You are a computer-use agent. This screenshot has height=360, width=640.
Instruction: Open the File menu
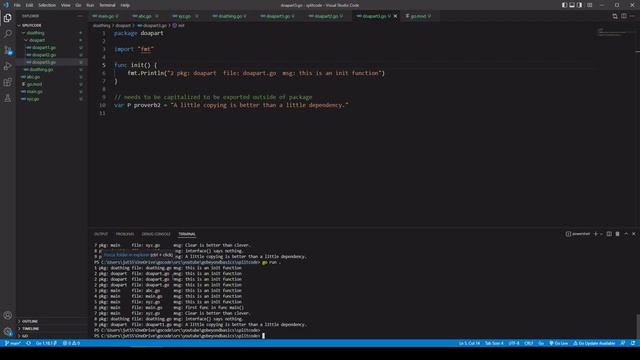17,5
